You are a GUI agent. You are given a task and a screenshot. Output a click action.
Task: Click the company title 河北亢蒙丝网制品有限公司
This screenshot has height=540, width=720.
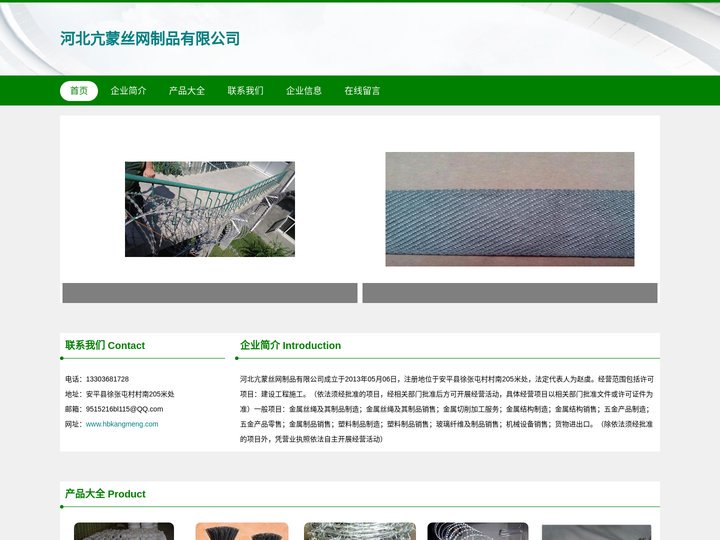150,39
